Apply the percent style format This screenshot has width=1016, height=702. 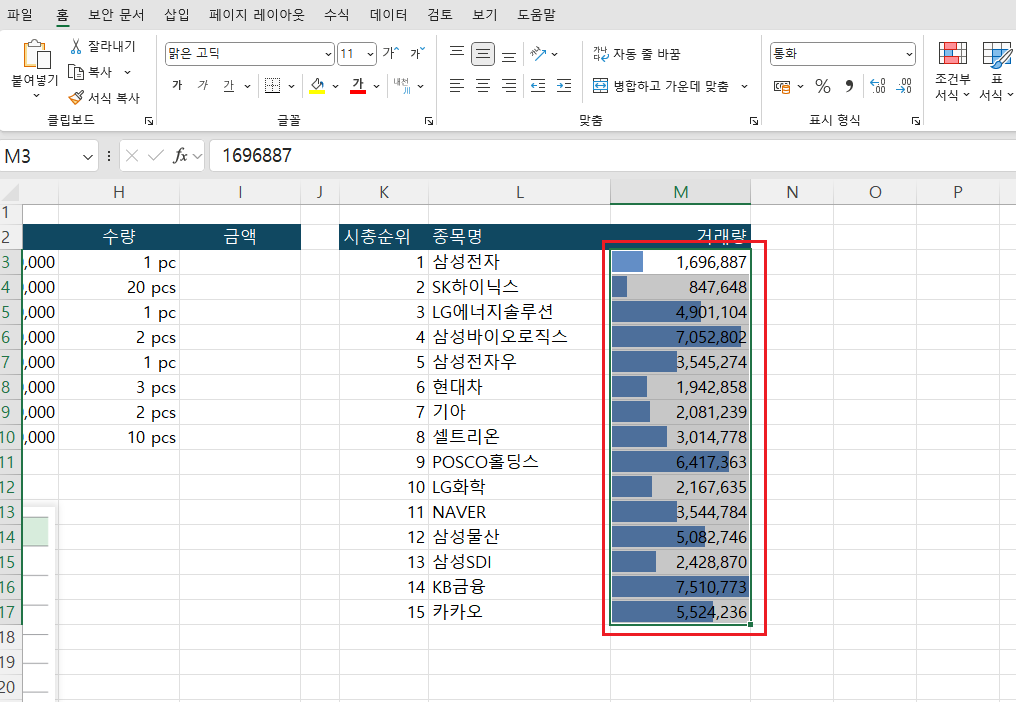(x=823, y=86)
